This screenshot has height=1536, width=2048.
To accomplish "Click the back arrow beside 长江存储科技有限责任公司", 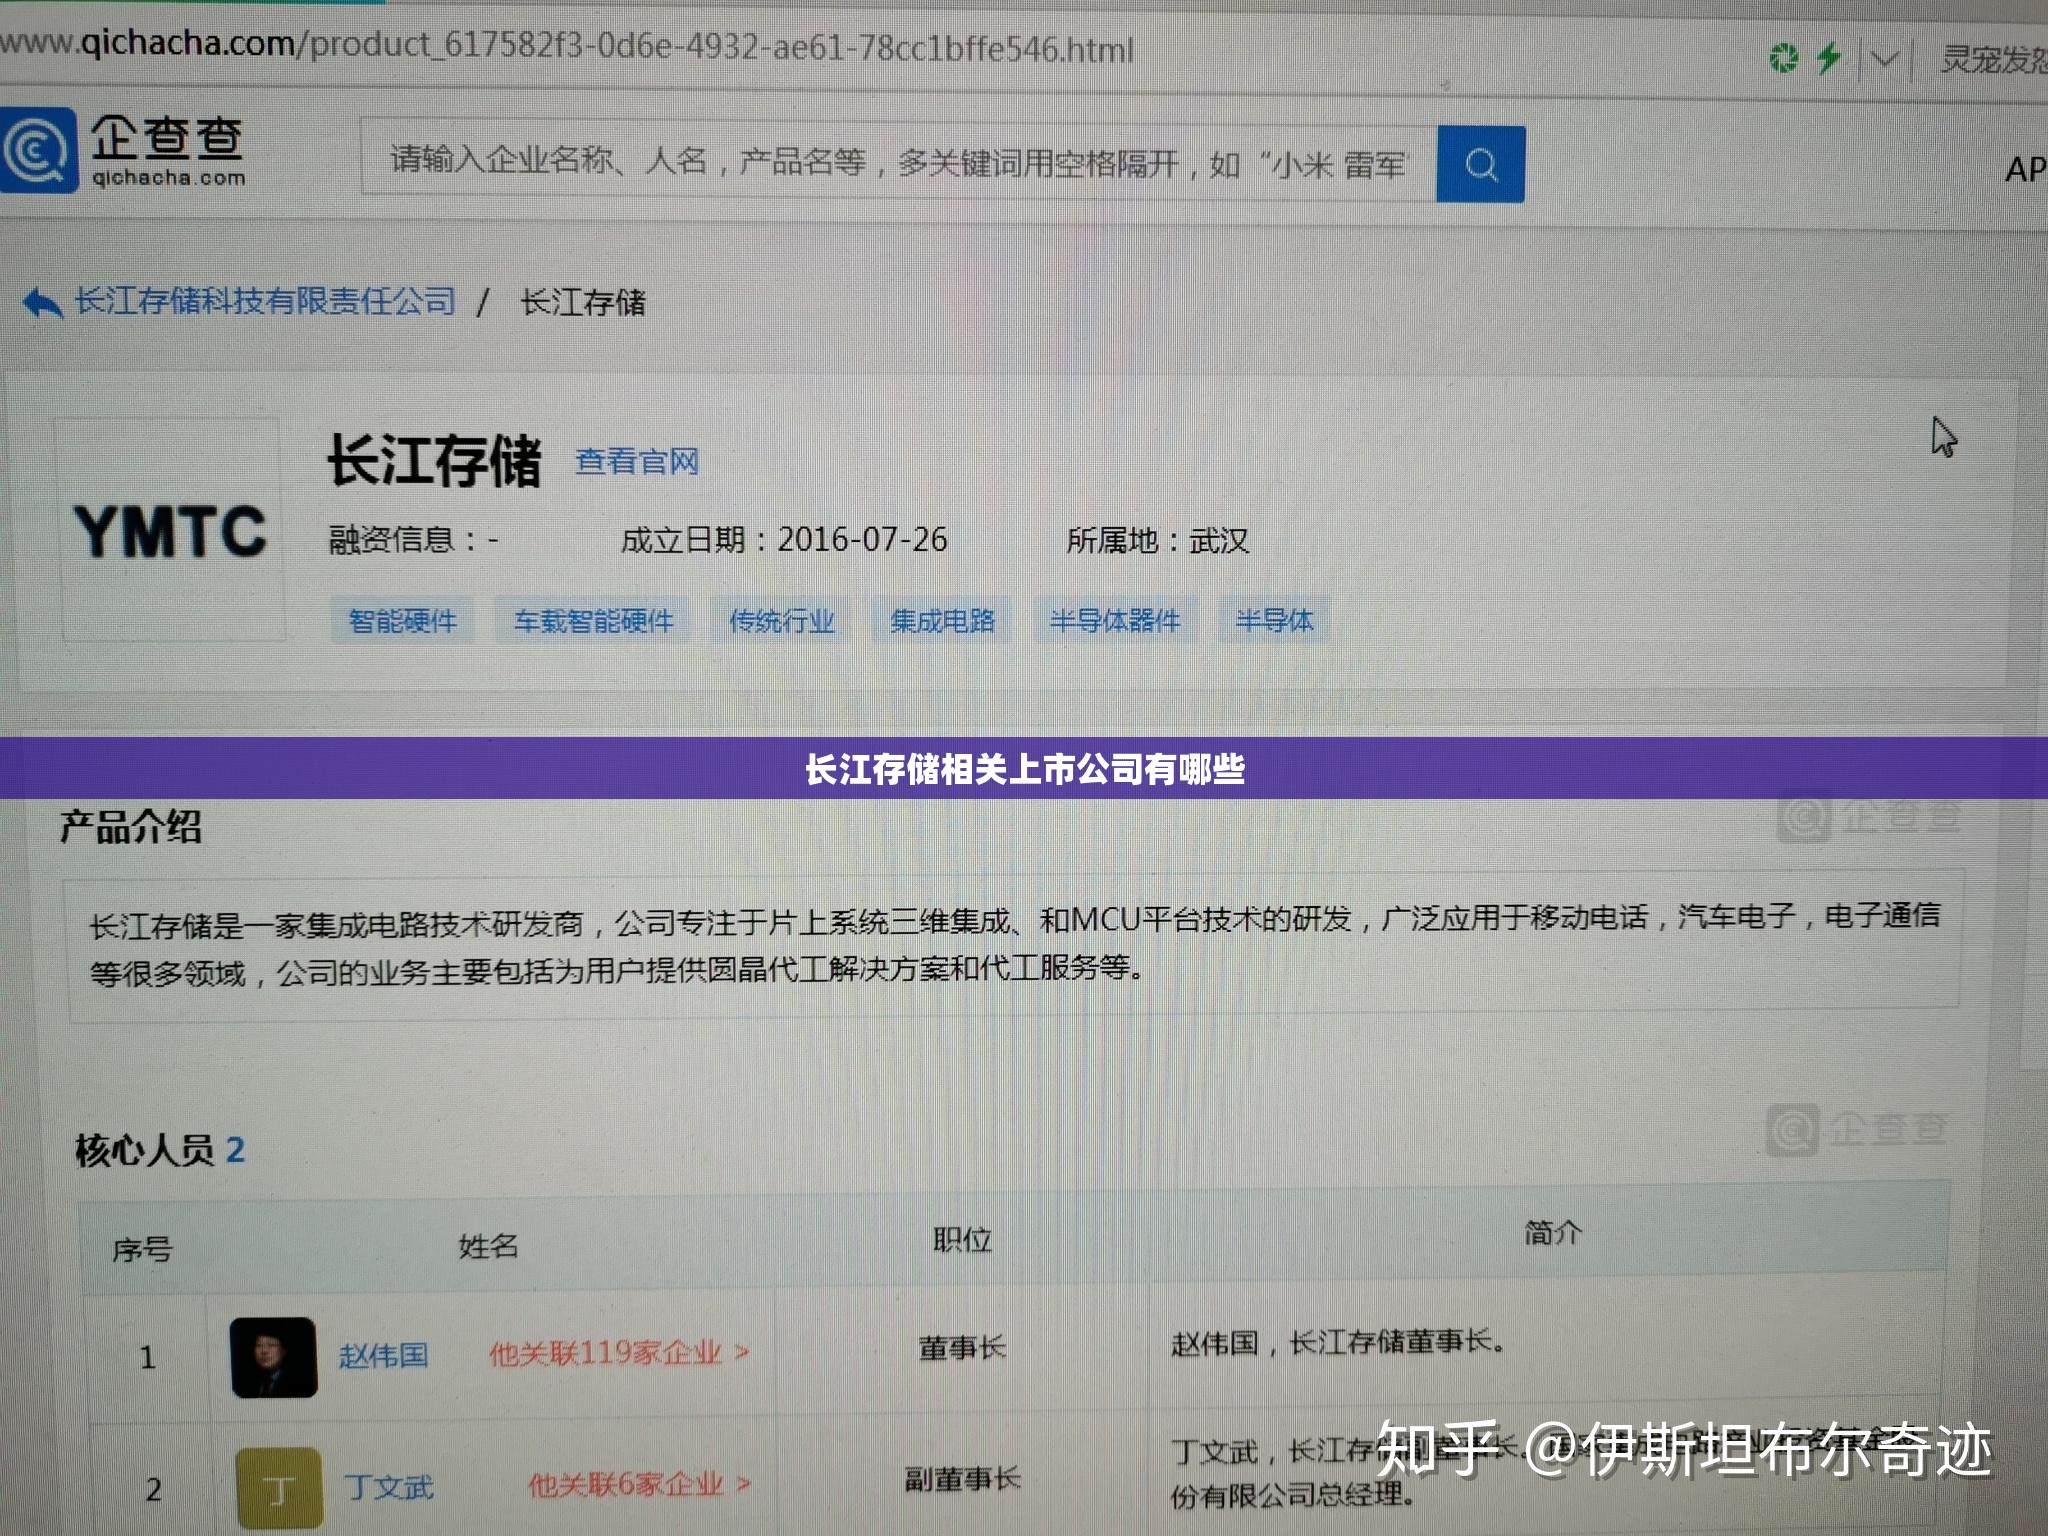I will (x=42, y=302).
